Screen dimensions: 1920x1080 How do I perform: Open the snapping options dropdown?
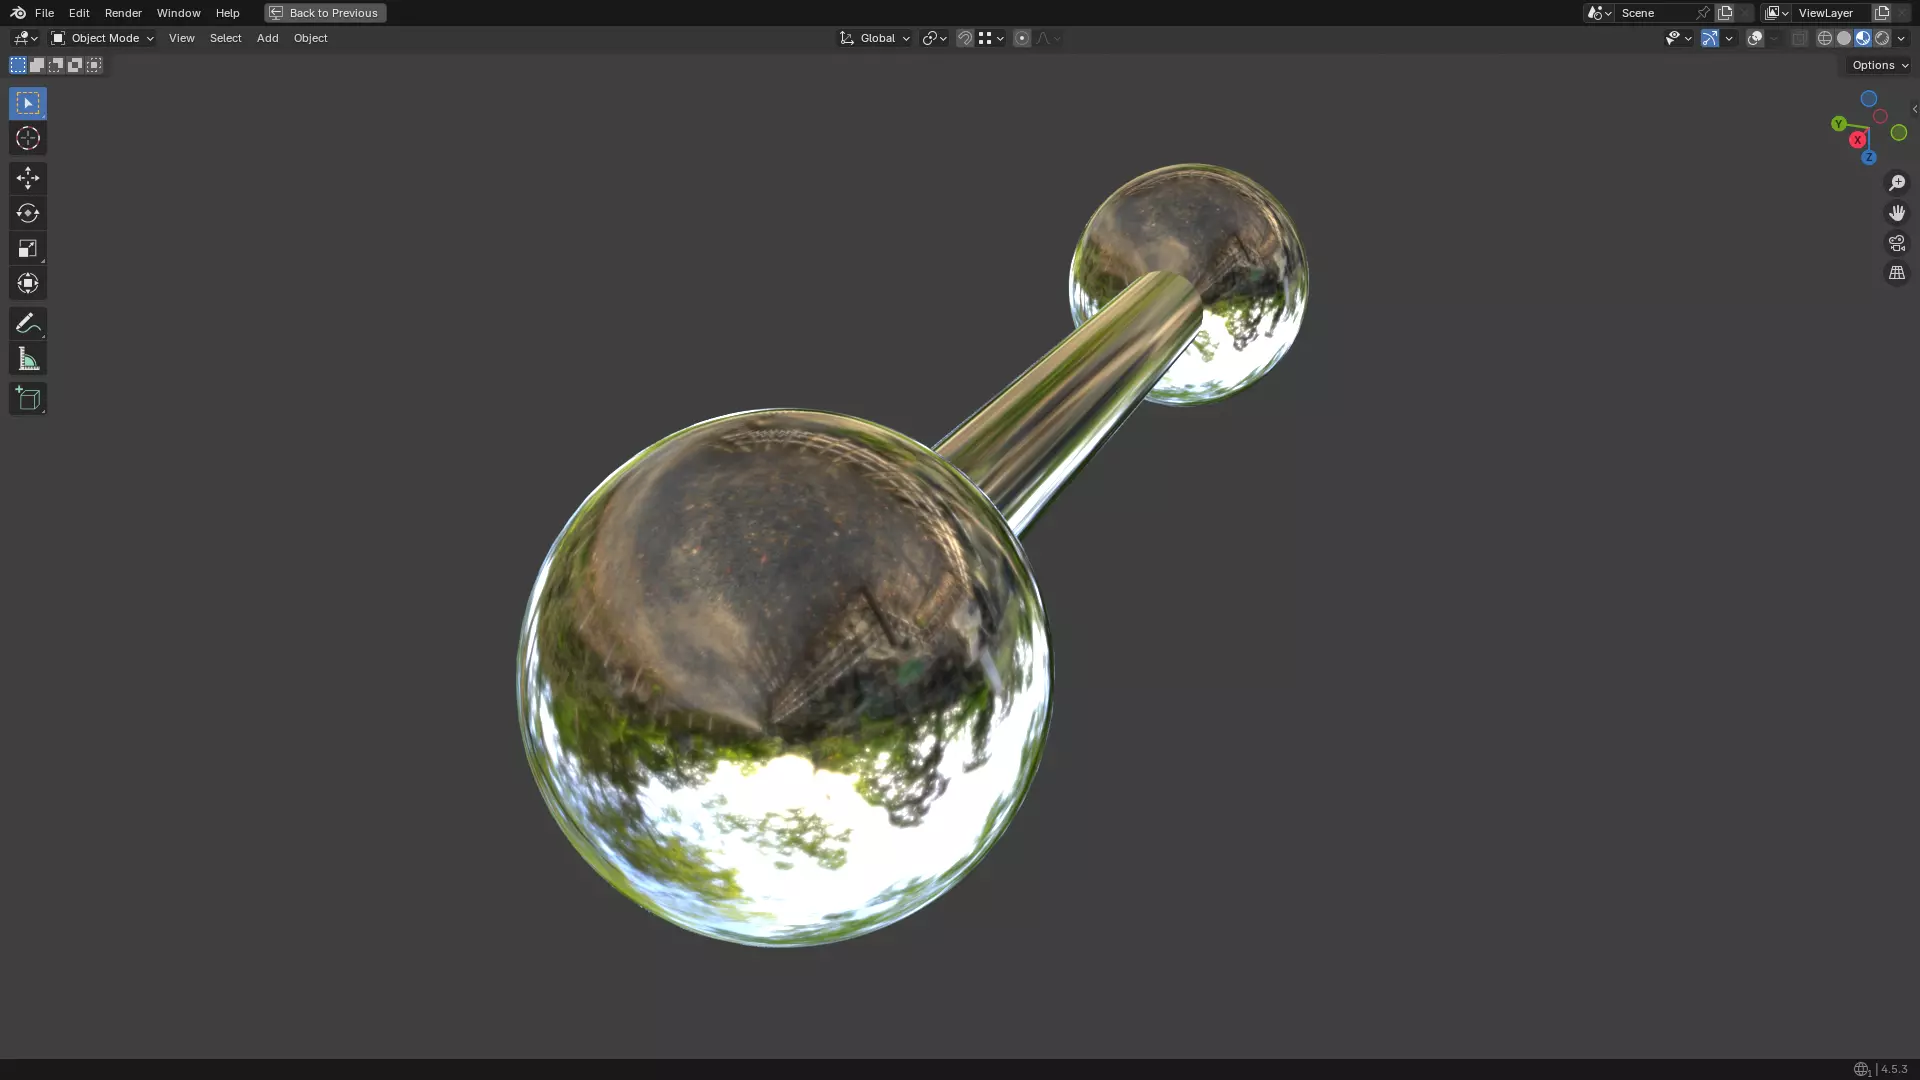[991, 38]
